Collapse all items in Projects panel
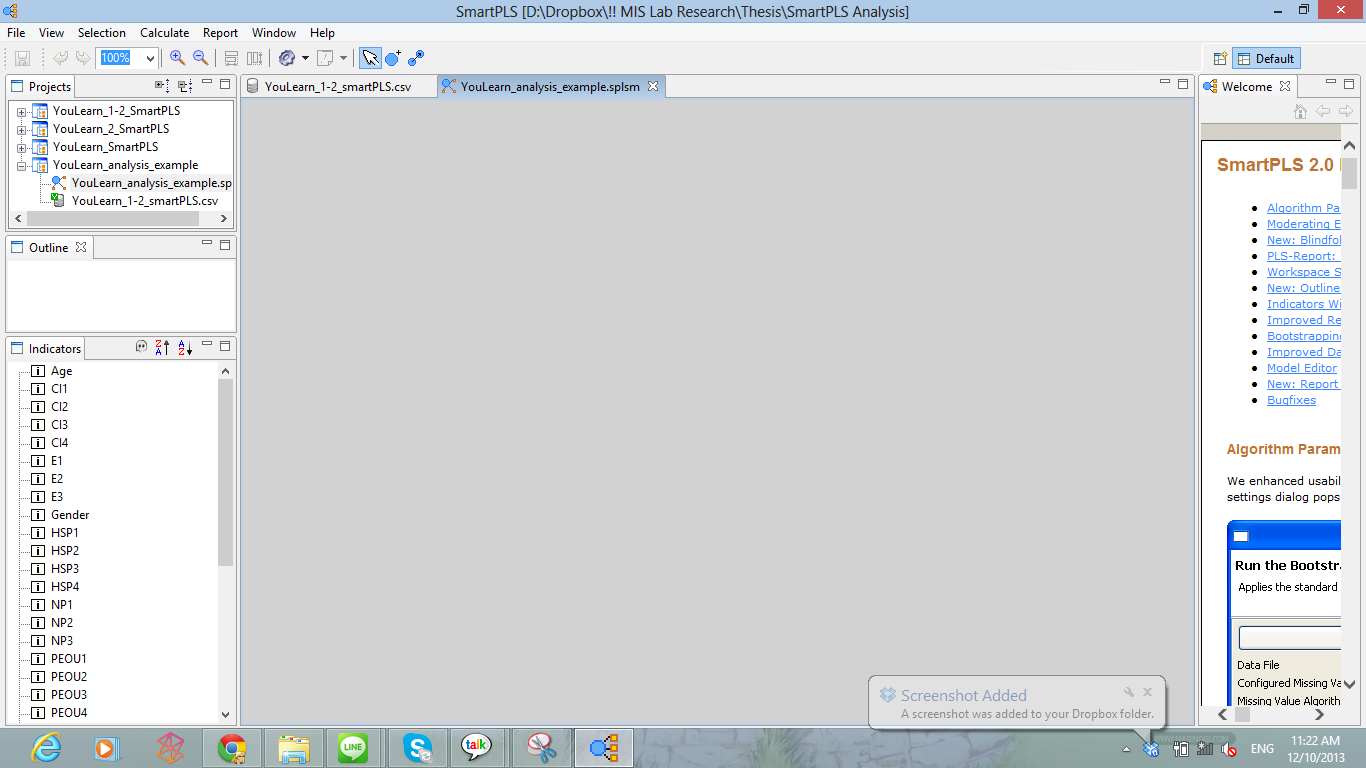 (x=185, y=86)
